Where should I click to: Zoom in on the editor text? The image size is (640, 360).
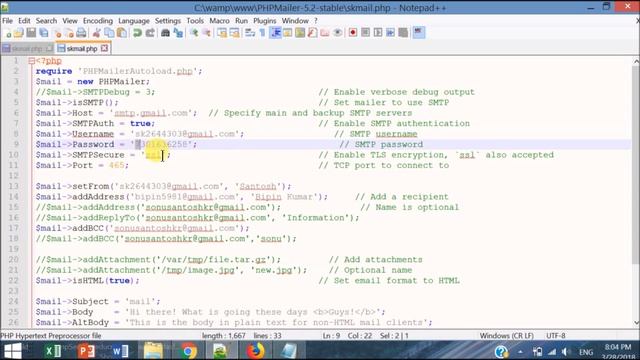tap(194, 33)
